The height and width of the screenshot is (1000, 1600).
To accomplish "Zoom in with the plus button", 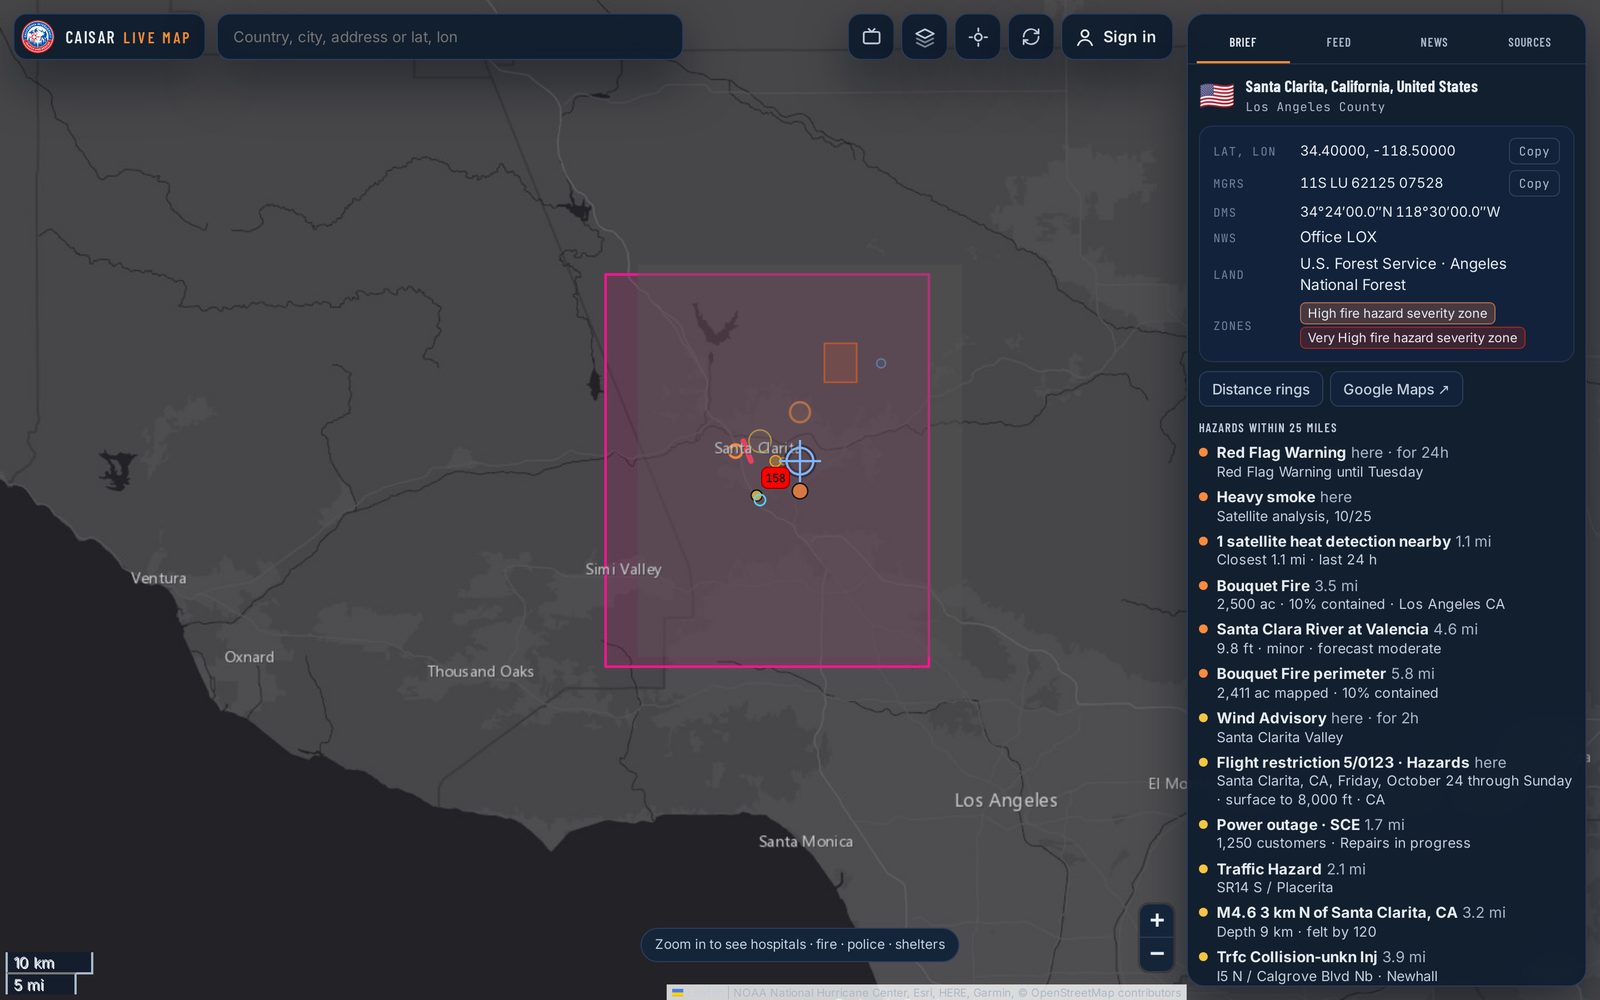I will click(x=1157, y=920).
